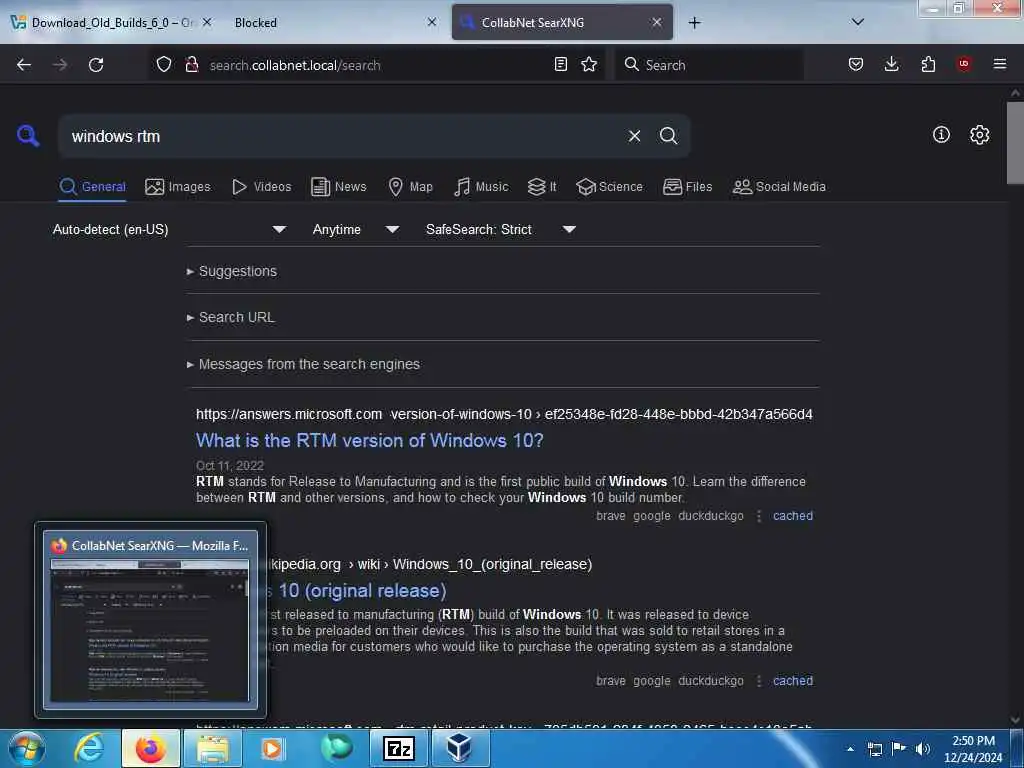Open 7-Zip from the taskbar
Viewport: 1024px width, 768px height.
(398, 748)
